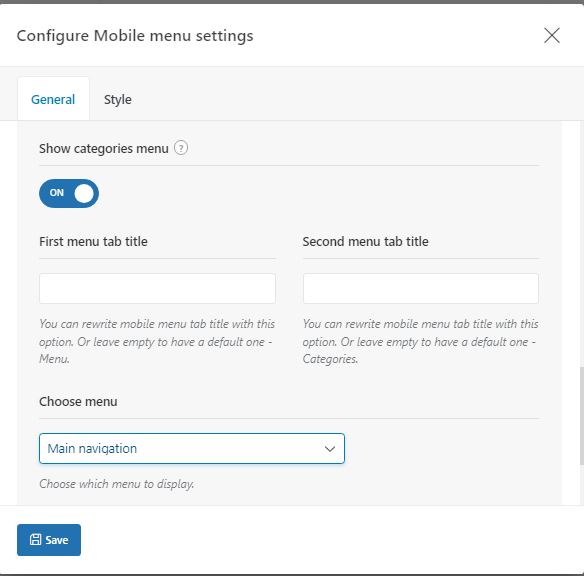
Task: Click the help icon beside Show categories menu
Action: pyautogui.click(x=181, y=148)
